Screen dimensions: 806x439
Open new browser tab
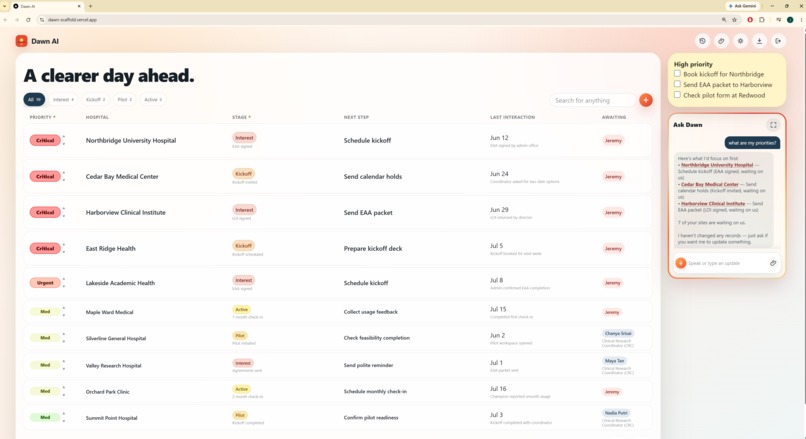[90, 6]
